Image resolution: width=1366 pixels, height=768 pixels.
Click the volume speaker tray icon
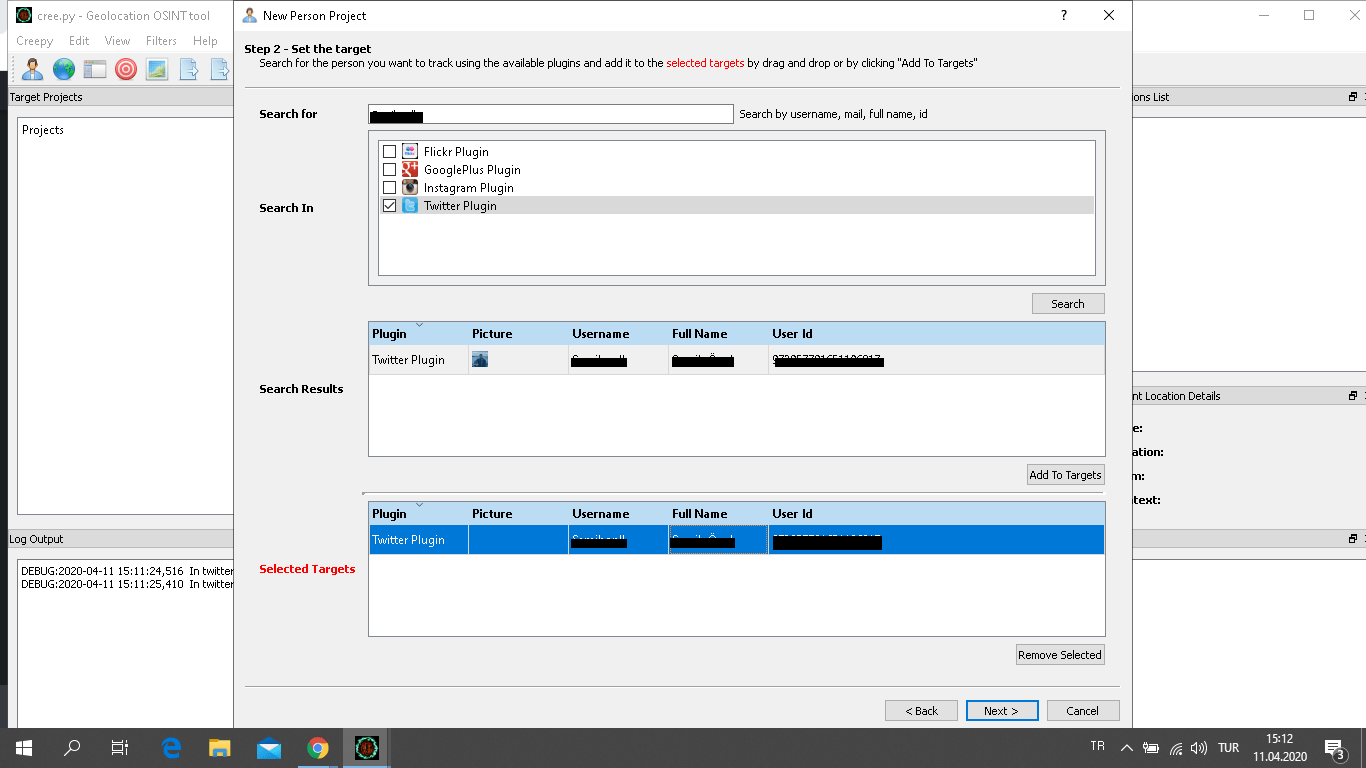click(x=1199, y=747)
